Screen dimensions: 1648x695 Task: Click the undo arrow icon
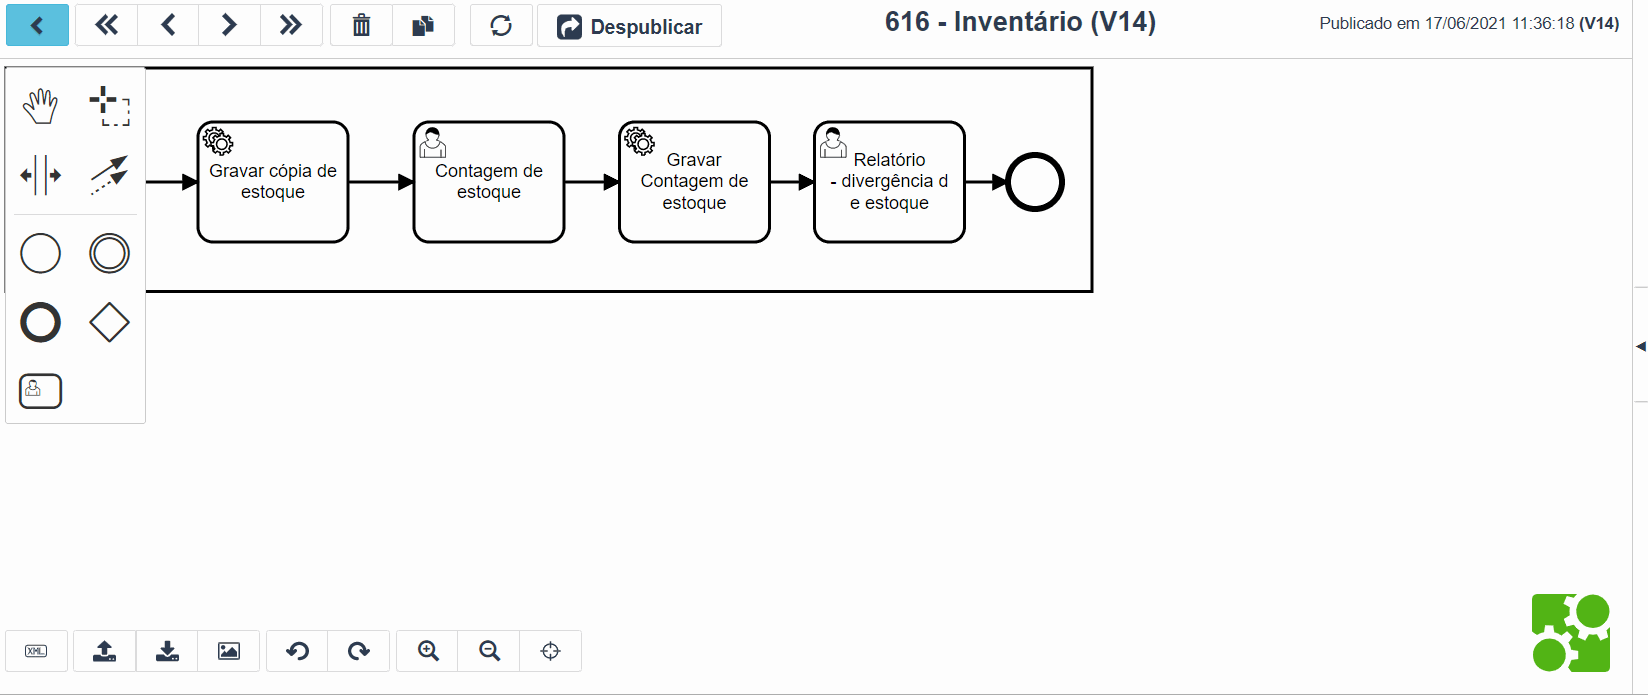297,651
